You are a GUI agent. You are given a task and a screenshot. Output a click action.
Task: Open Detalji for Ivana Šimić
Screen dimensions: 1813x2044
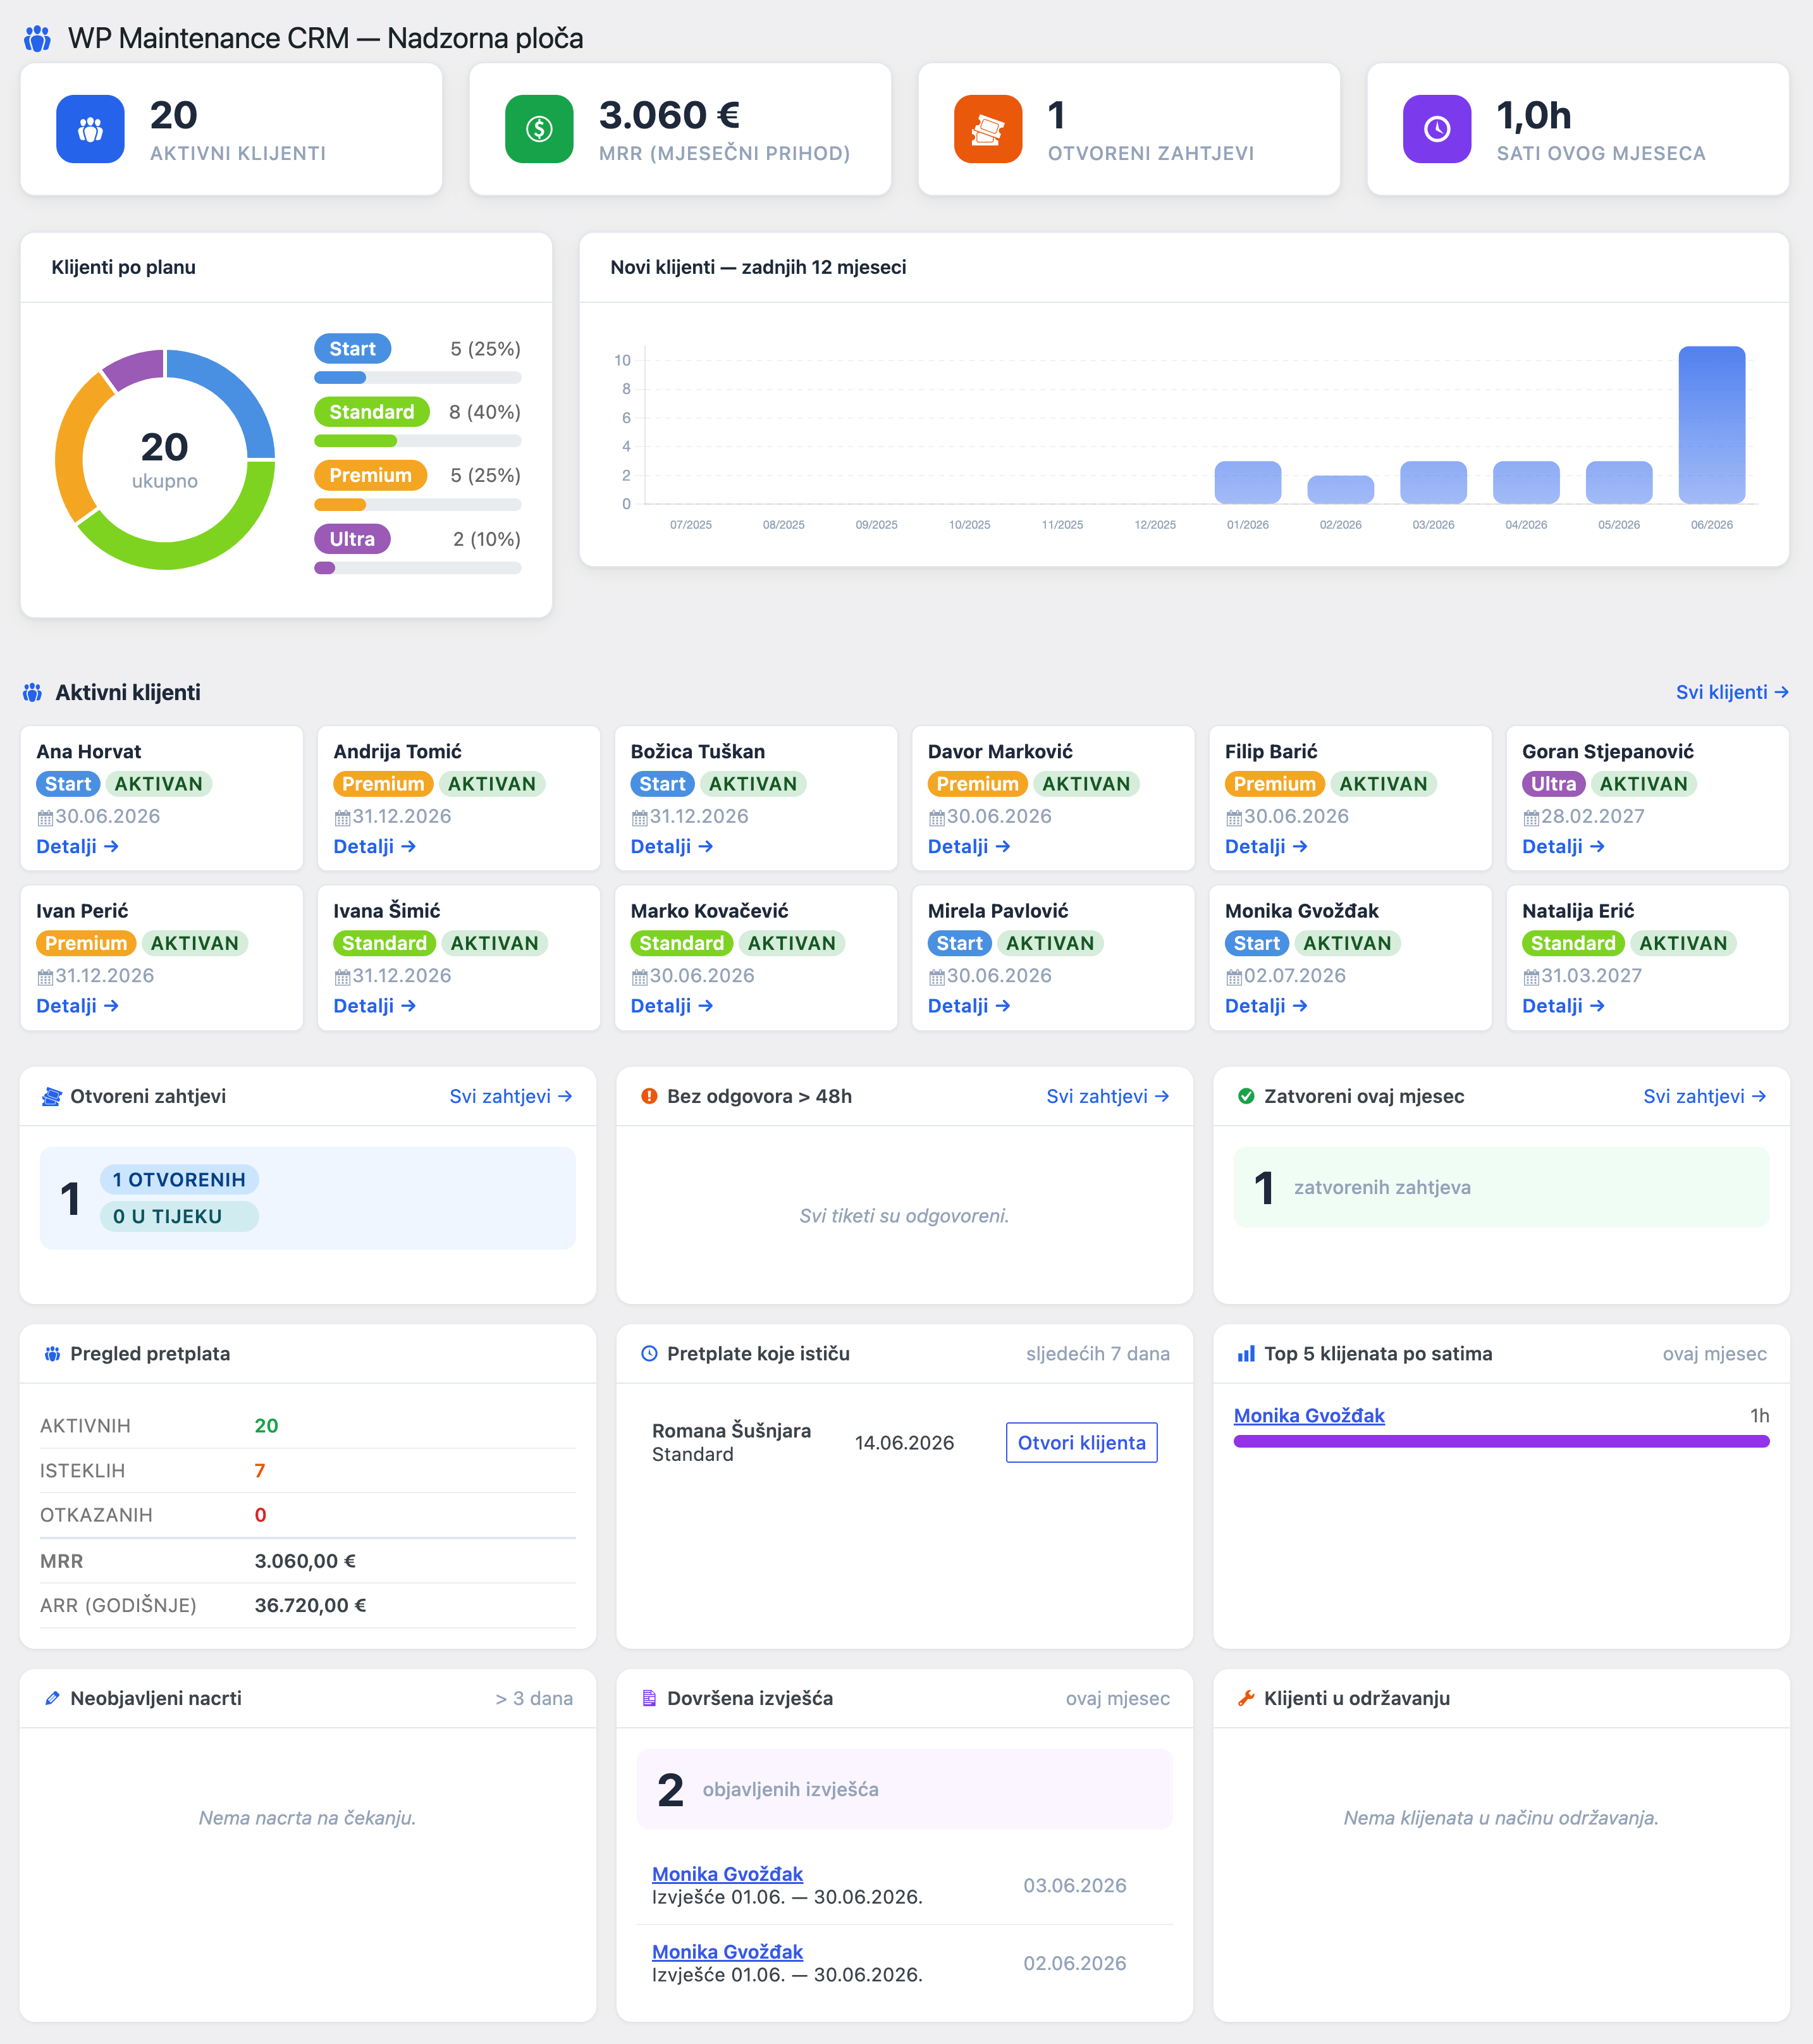[374, 1006]
